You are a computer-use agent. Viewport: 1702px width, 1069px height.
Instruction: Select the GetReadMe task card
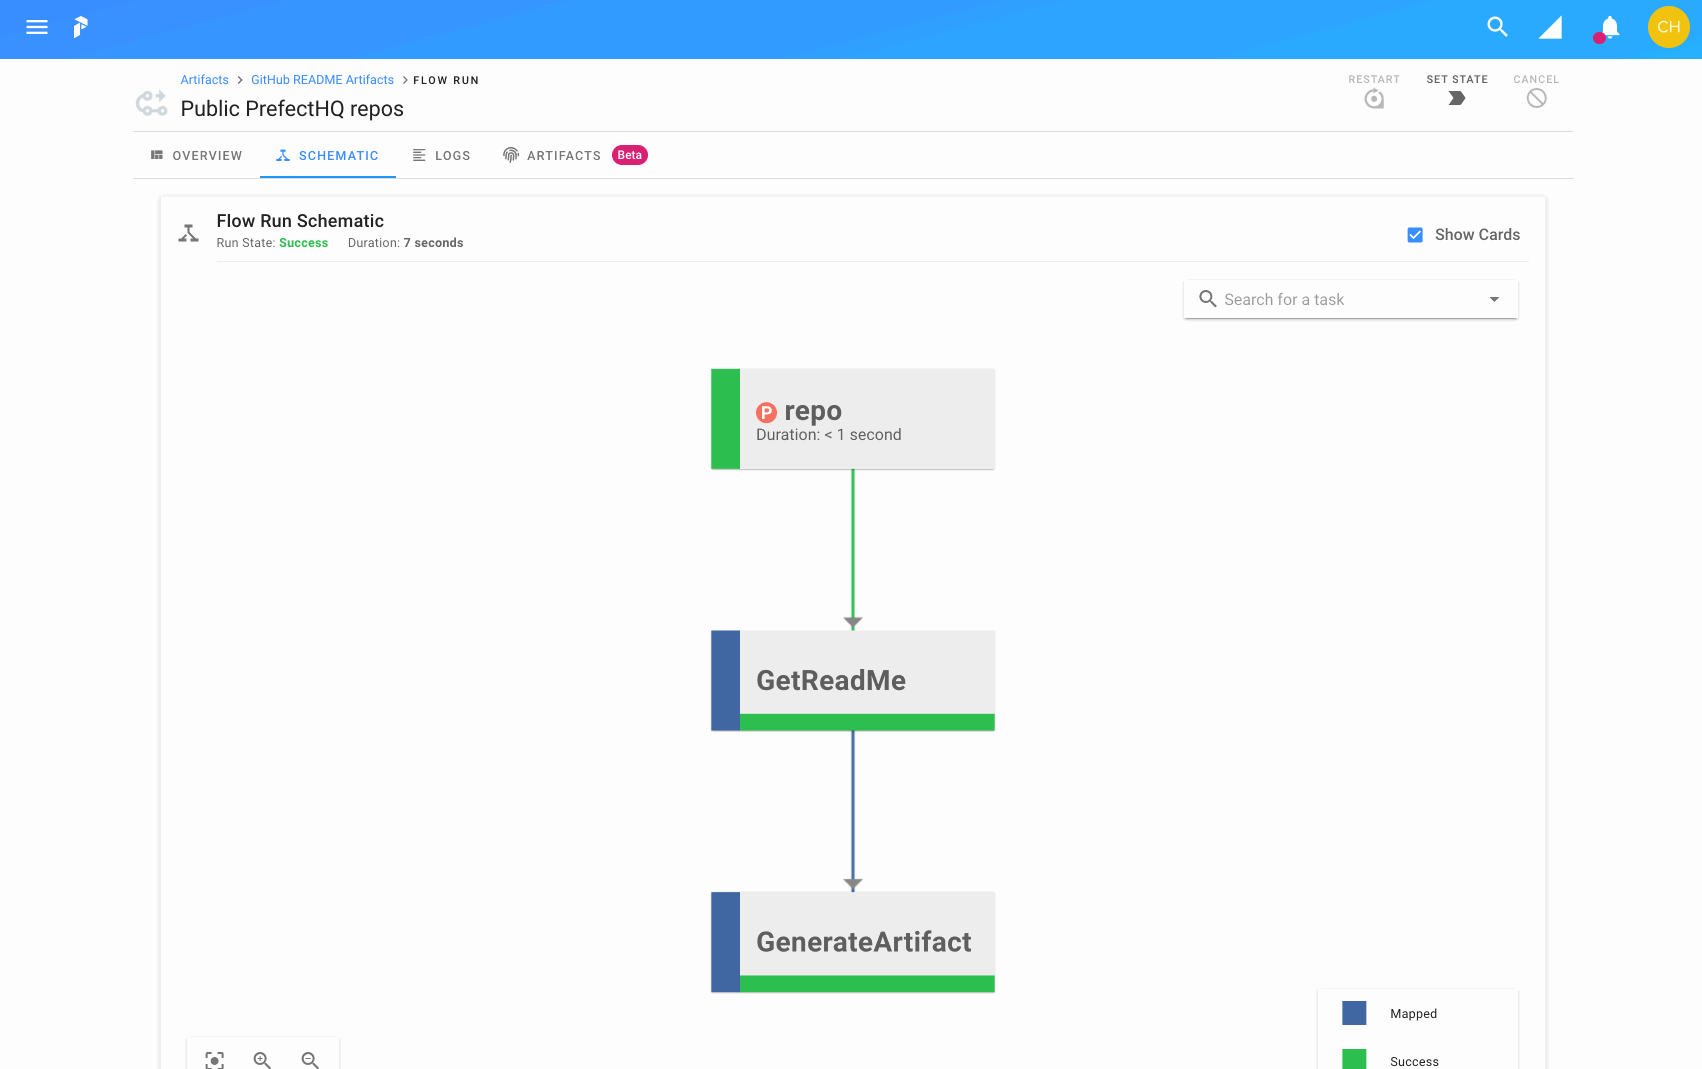(853, 680)
